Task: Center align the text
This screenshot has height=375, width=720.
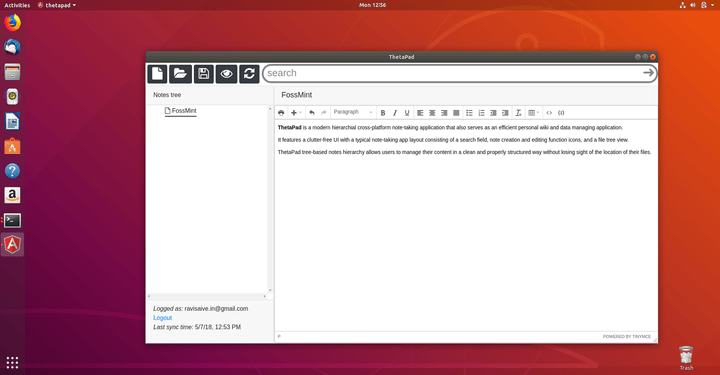Action: pos(432,112)
